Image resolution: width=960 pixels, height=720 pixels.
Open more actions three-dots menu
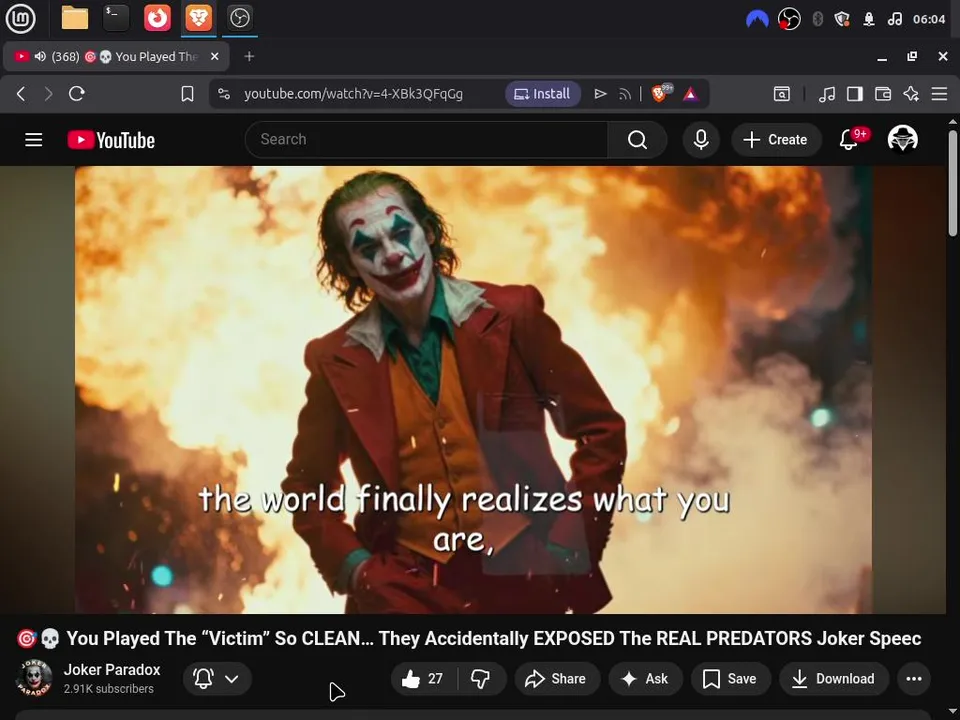(x=913, y=678)
